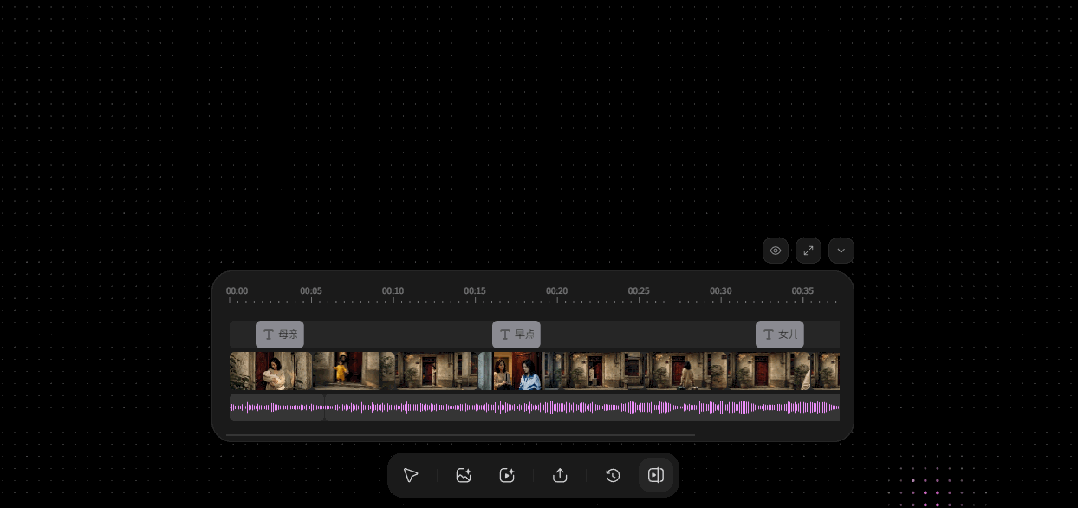Select the cursor pointer tool
This screenshot has width=1078, height=508.
point(411,475)
